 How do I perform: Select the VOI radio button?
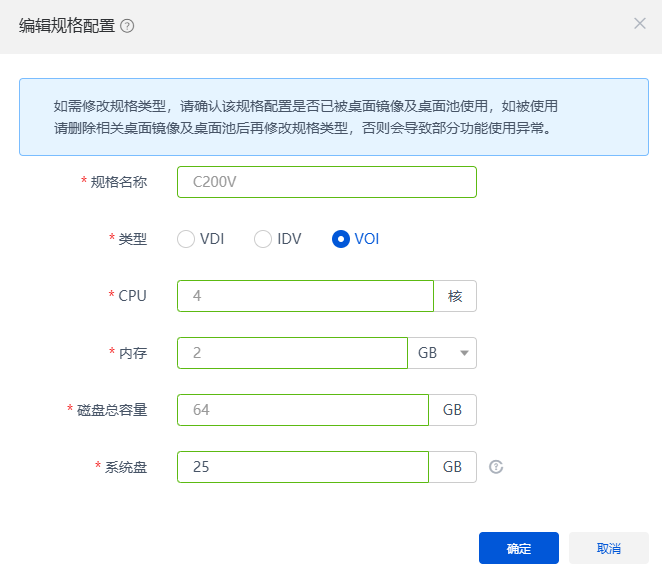click(x=341, y=239)
